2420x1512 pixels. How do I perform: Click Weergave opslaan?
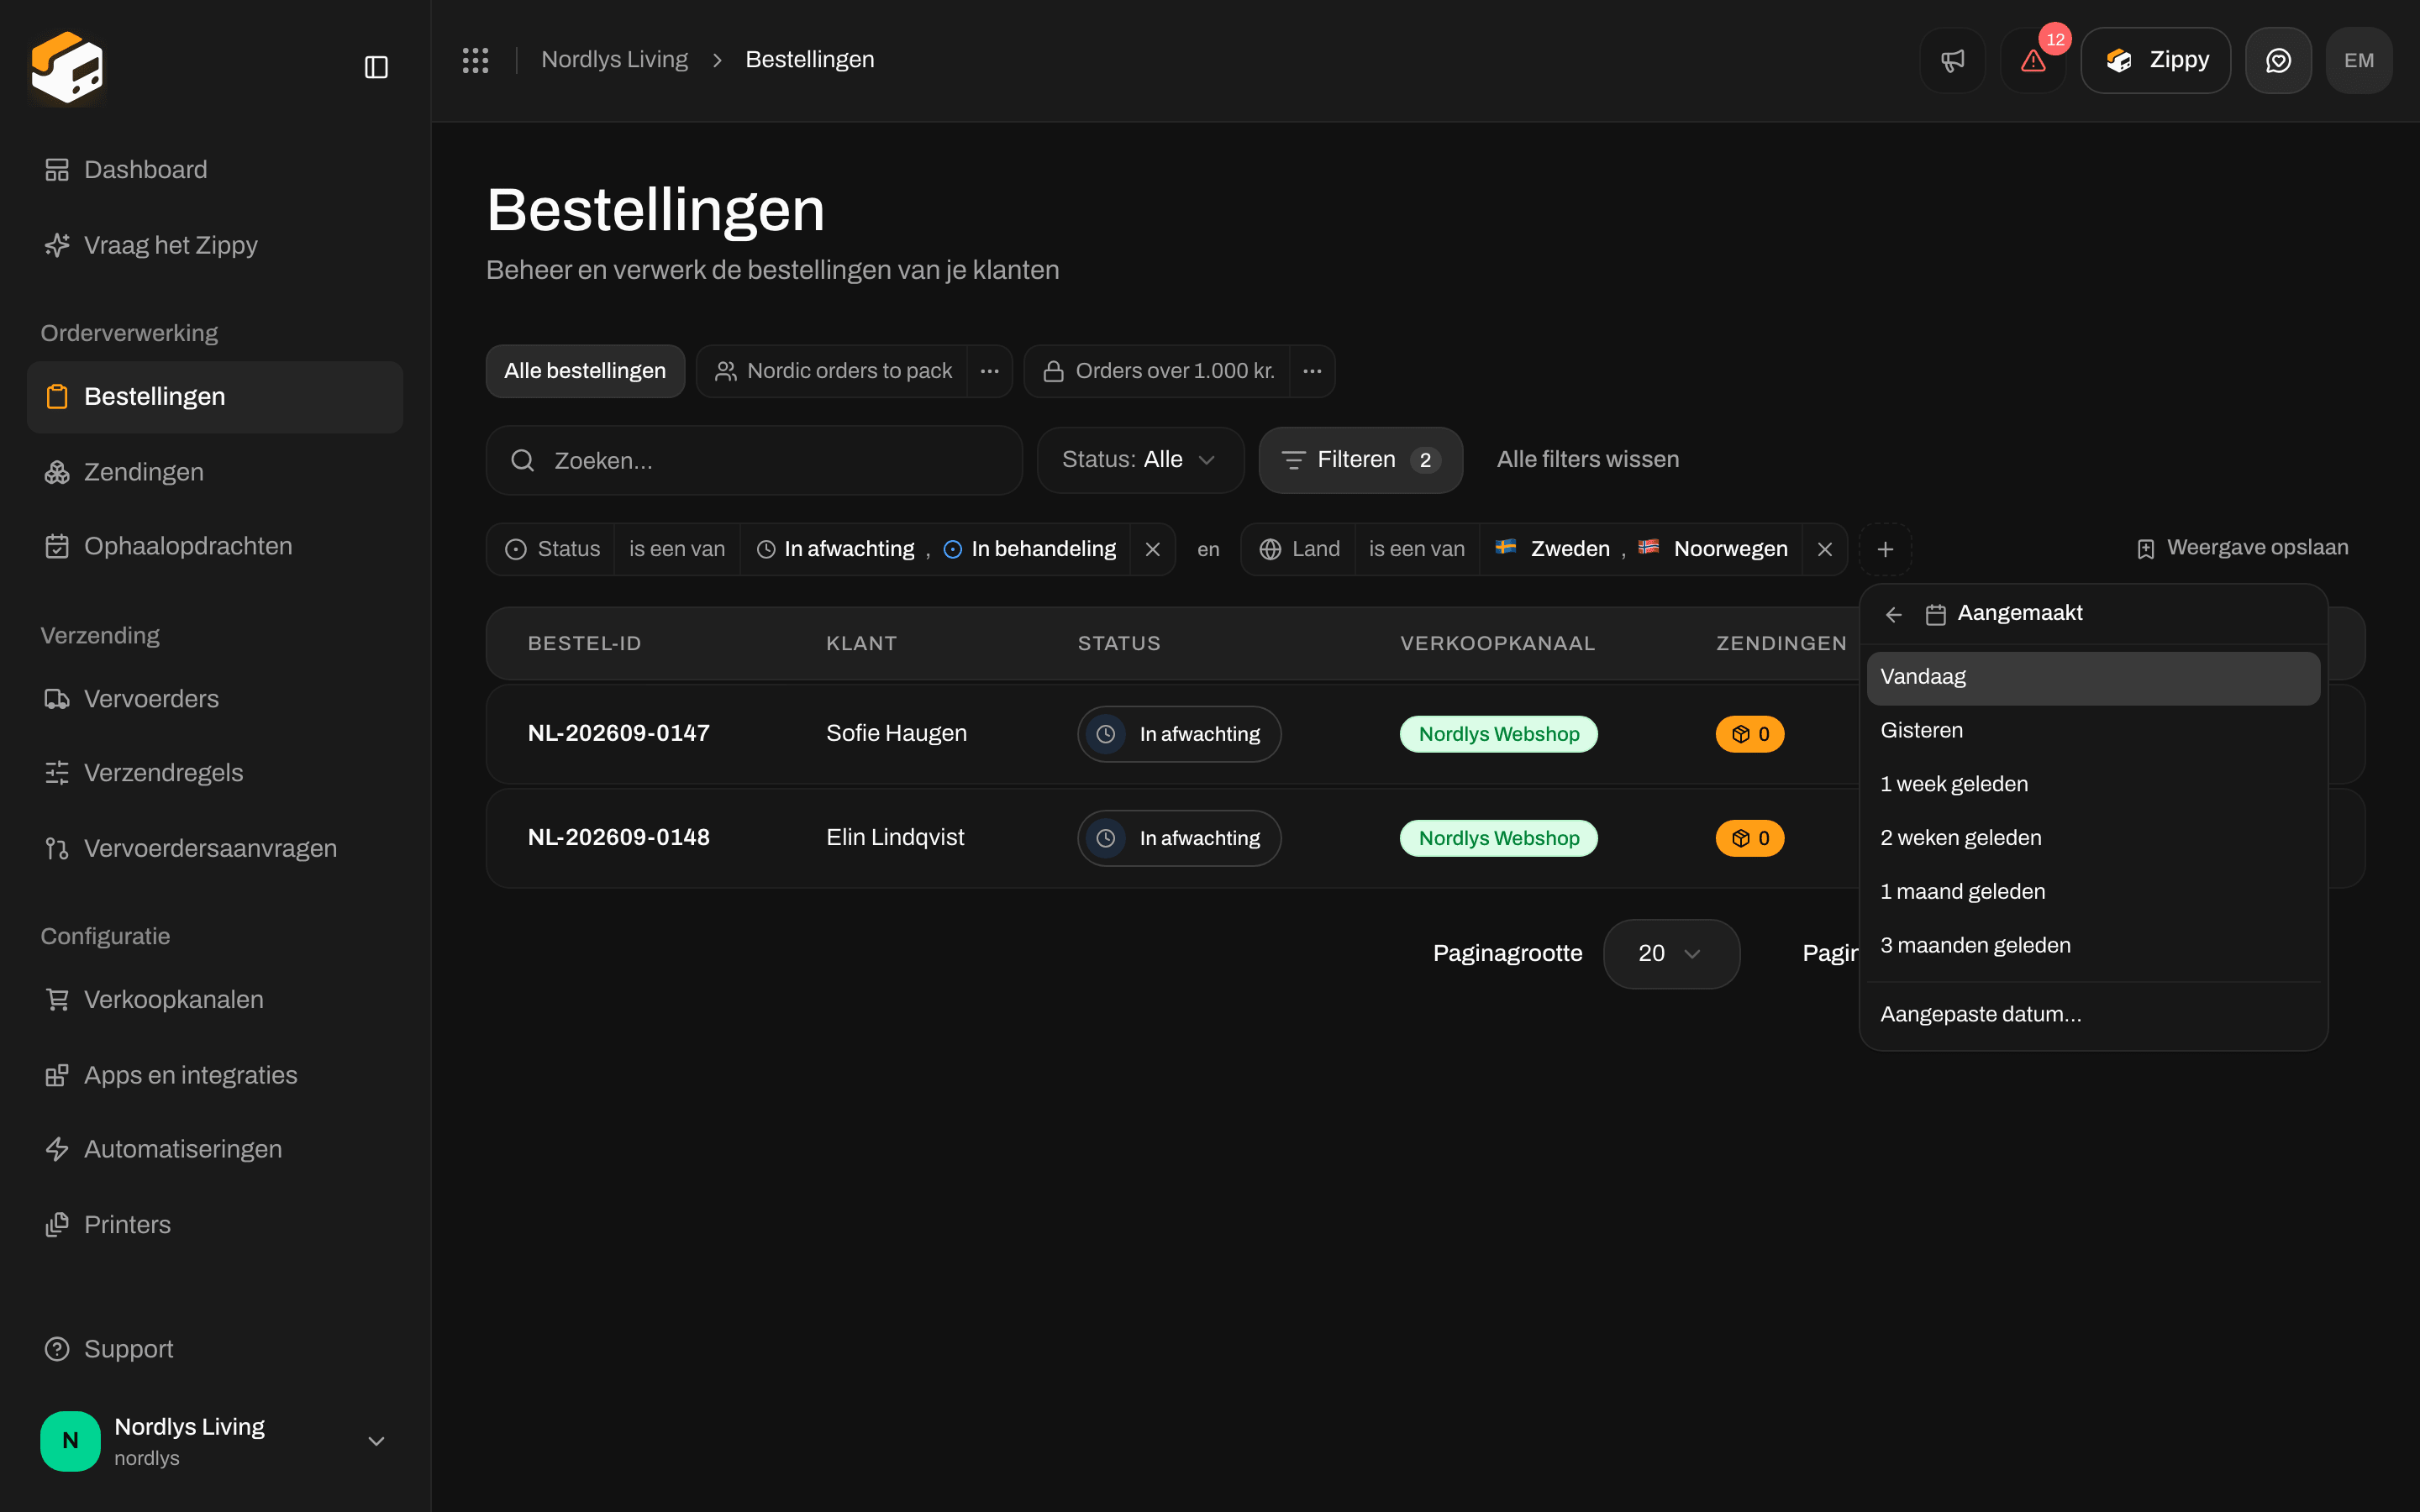pos(2242,548)
